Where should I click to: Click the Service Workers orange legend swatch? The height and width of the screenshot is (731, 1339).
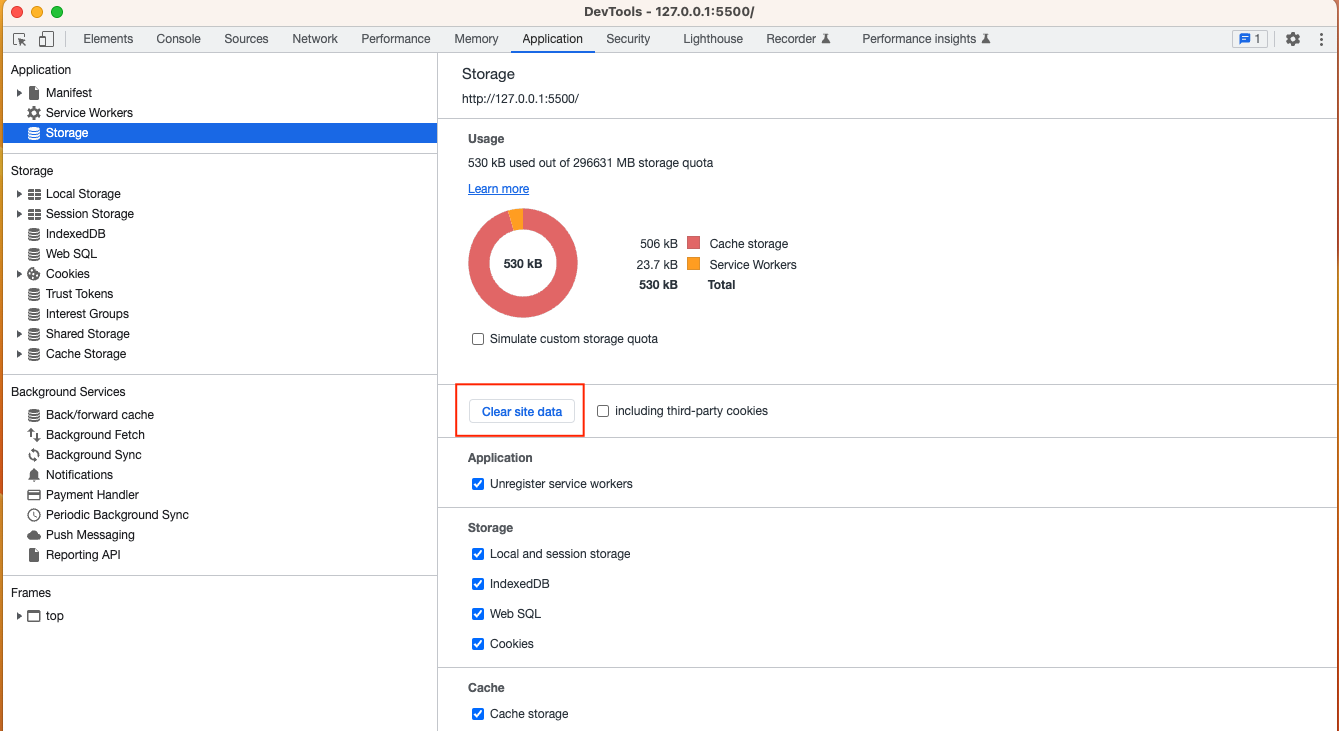(x=693, y=264)
